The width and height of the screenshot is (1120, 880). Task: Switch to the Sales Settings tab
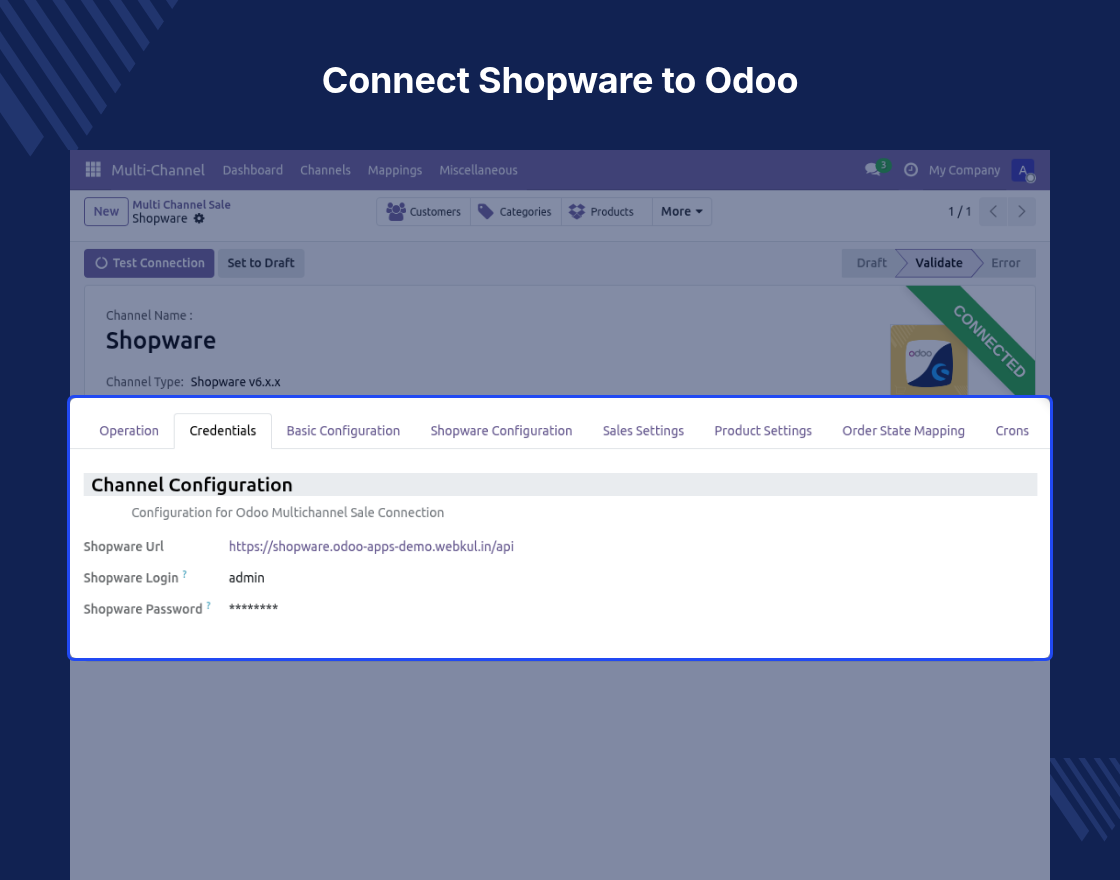(x=644, y=431)
